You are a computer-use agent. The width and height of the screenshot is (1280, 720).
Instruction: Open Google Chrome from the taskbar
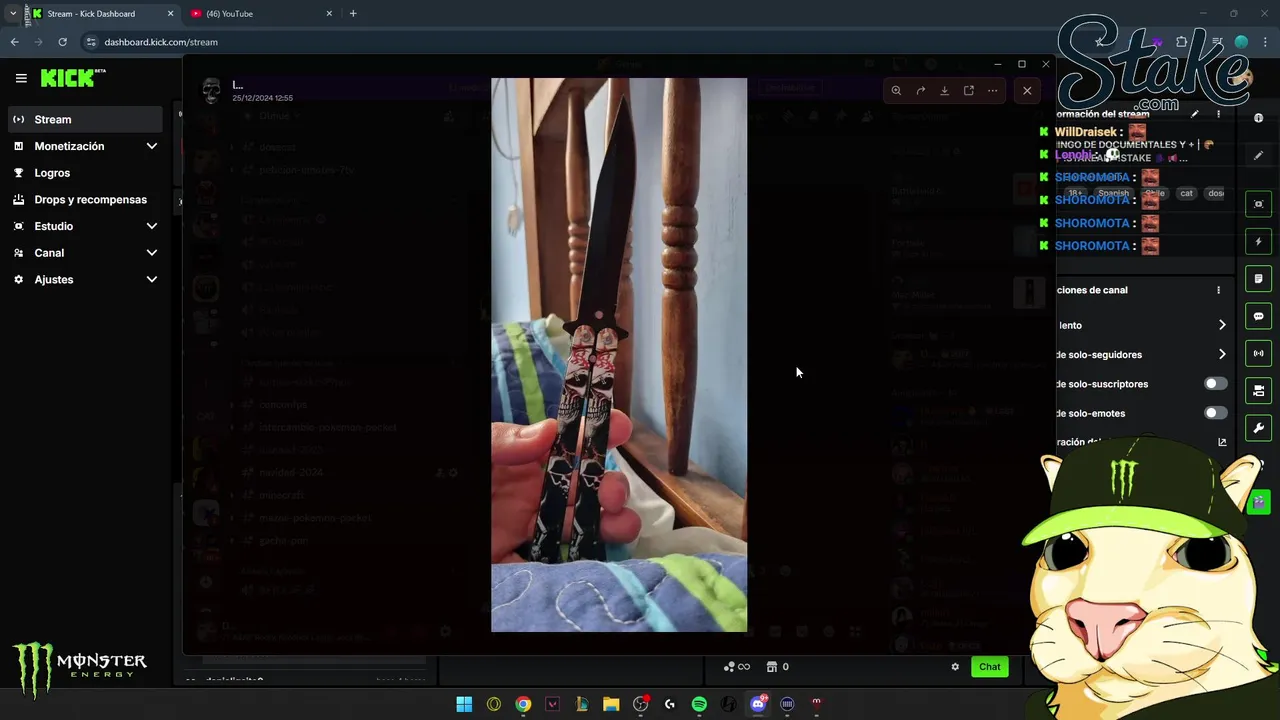523,704
